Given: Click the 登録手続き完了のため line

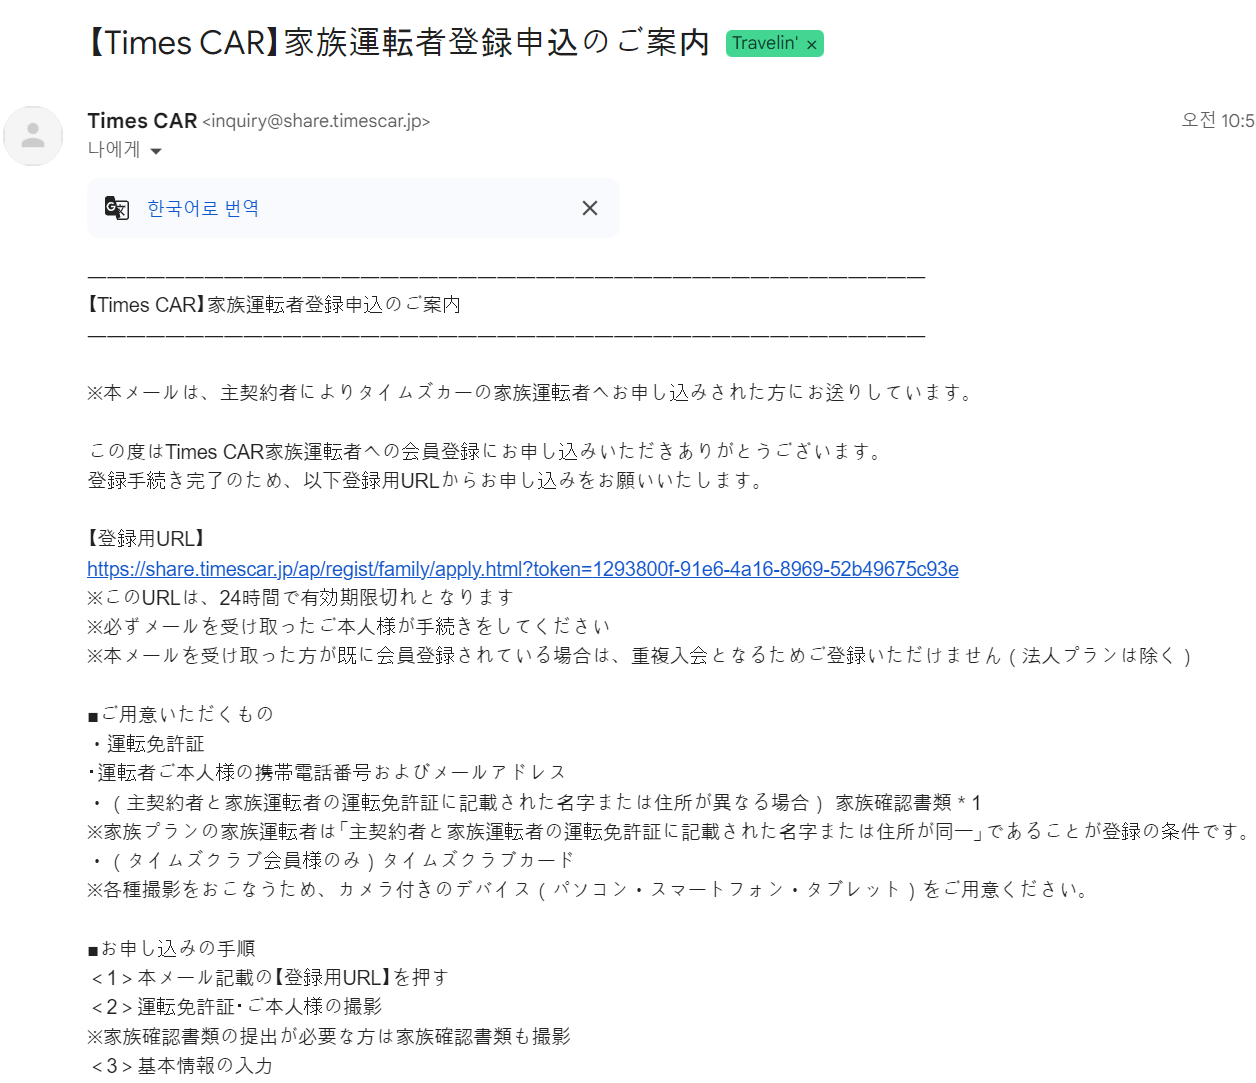Looking at the screenshot, I should pos(426,480).
